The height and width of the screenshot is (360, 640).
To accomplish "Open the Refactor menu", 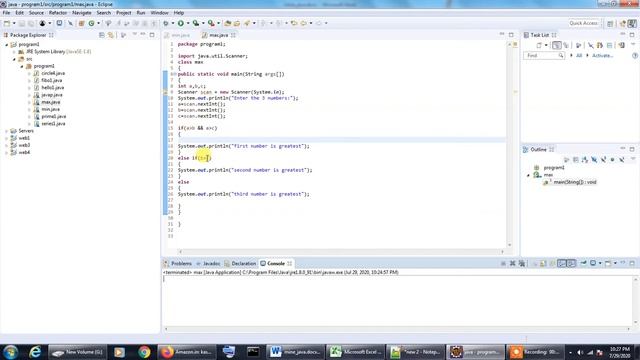I will (58, 13).
